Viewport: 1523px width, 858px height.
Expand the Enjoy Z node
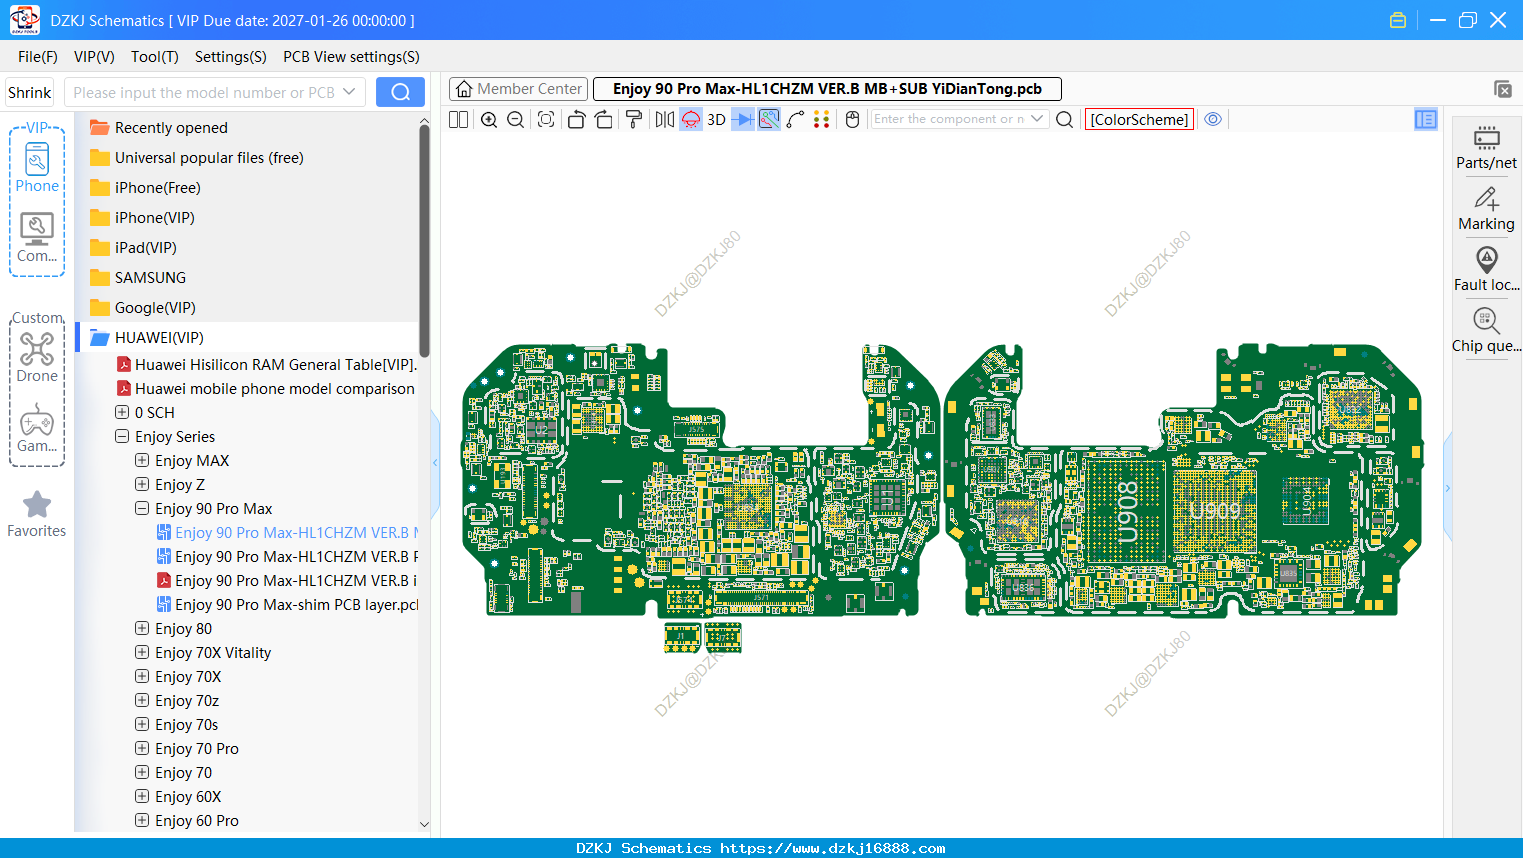tap(142, 484)
